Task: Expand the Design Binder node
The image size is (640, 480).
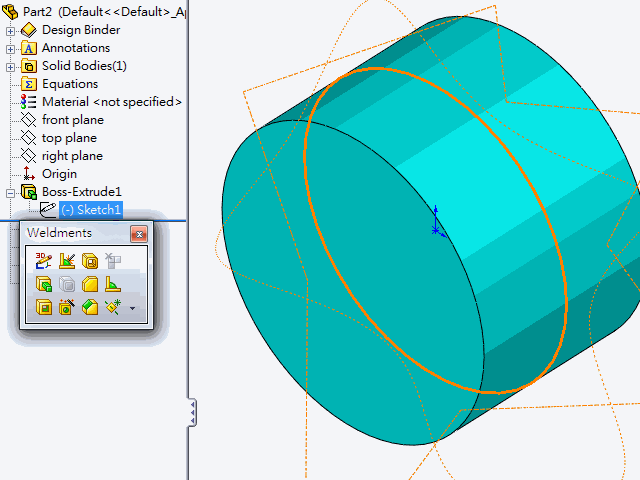Action: click(x=10, y=31)
